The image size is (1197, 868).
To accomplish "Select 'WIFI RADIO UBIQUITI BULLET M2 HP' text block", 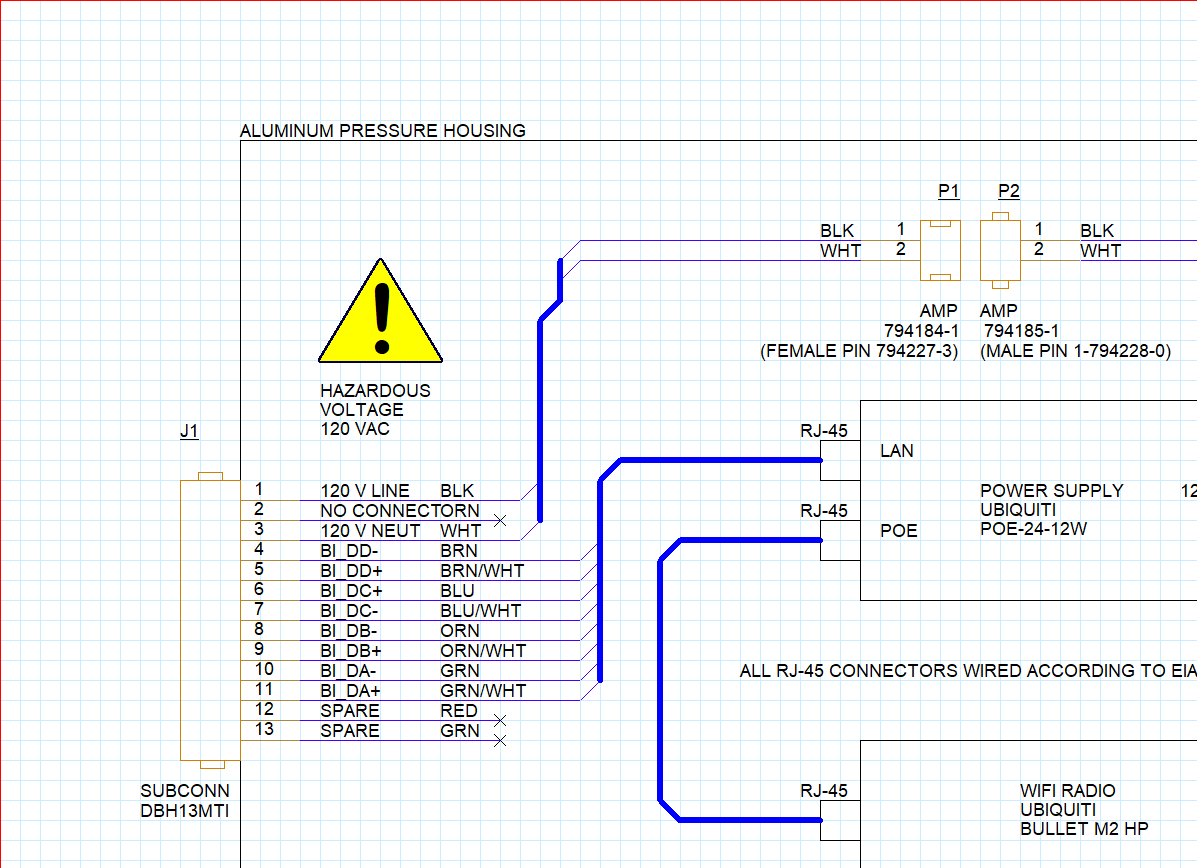I will (1084, 810).
